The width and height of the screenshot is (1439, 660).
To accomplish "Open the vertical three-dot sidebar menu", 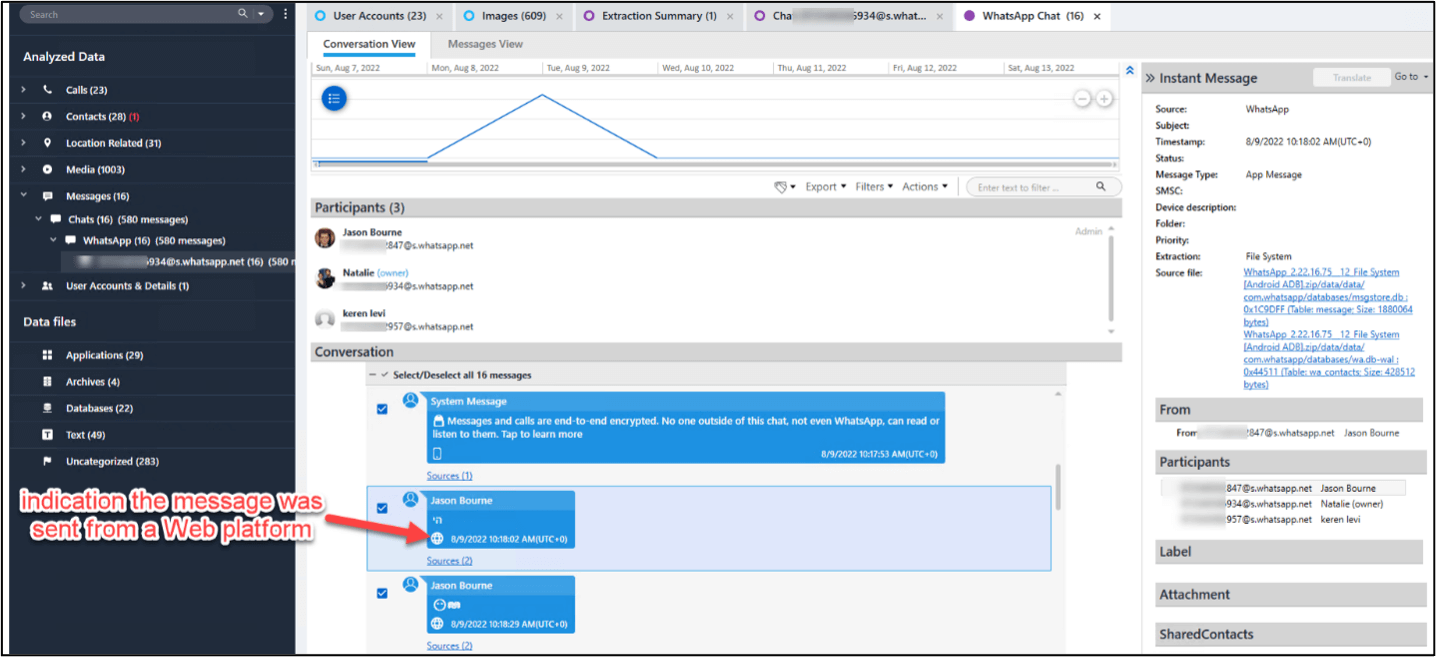I will click(286, 14).
